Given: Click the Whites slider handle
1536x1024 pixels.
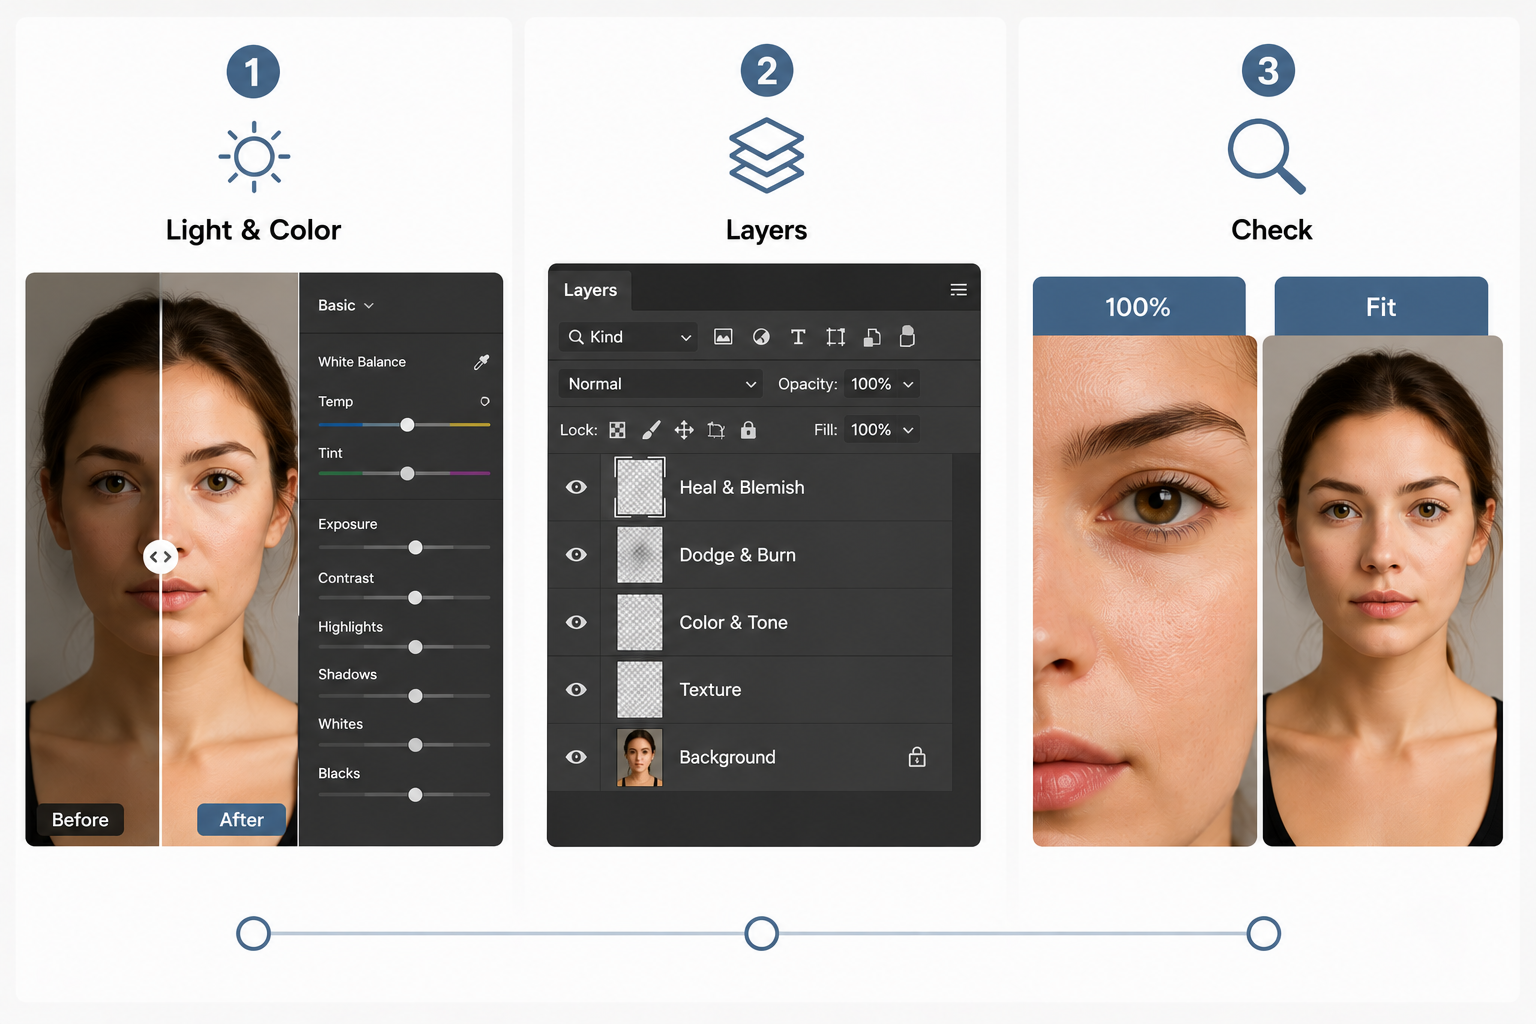Looking at the screenshot, I should [415, 745].
